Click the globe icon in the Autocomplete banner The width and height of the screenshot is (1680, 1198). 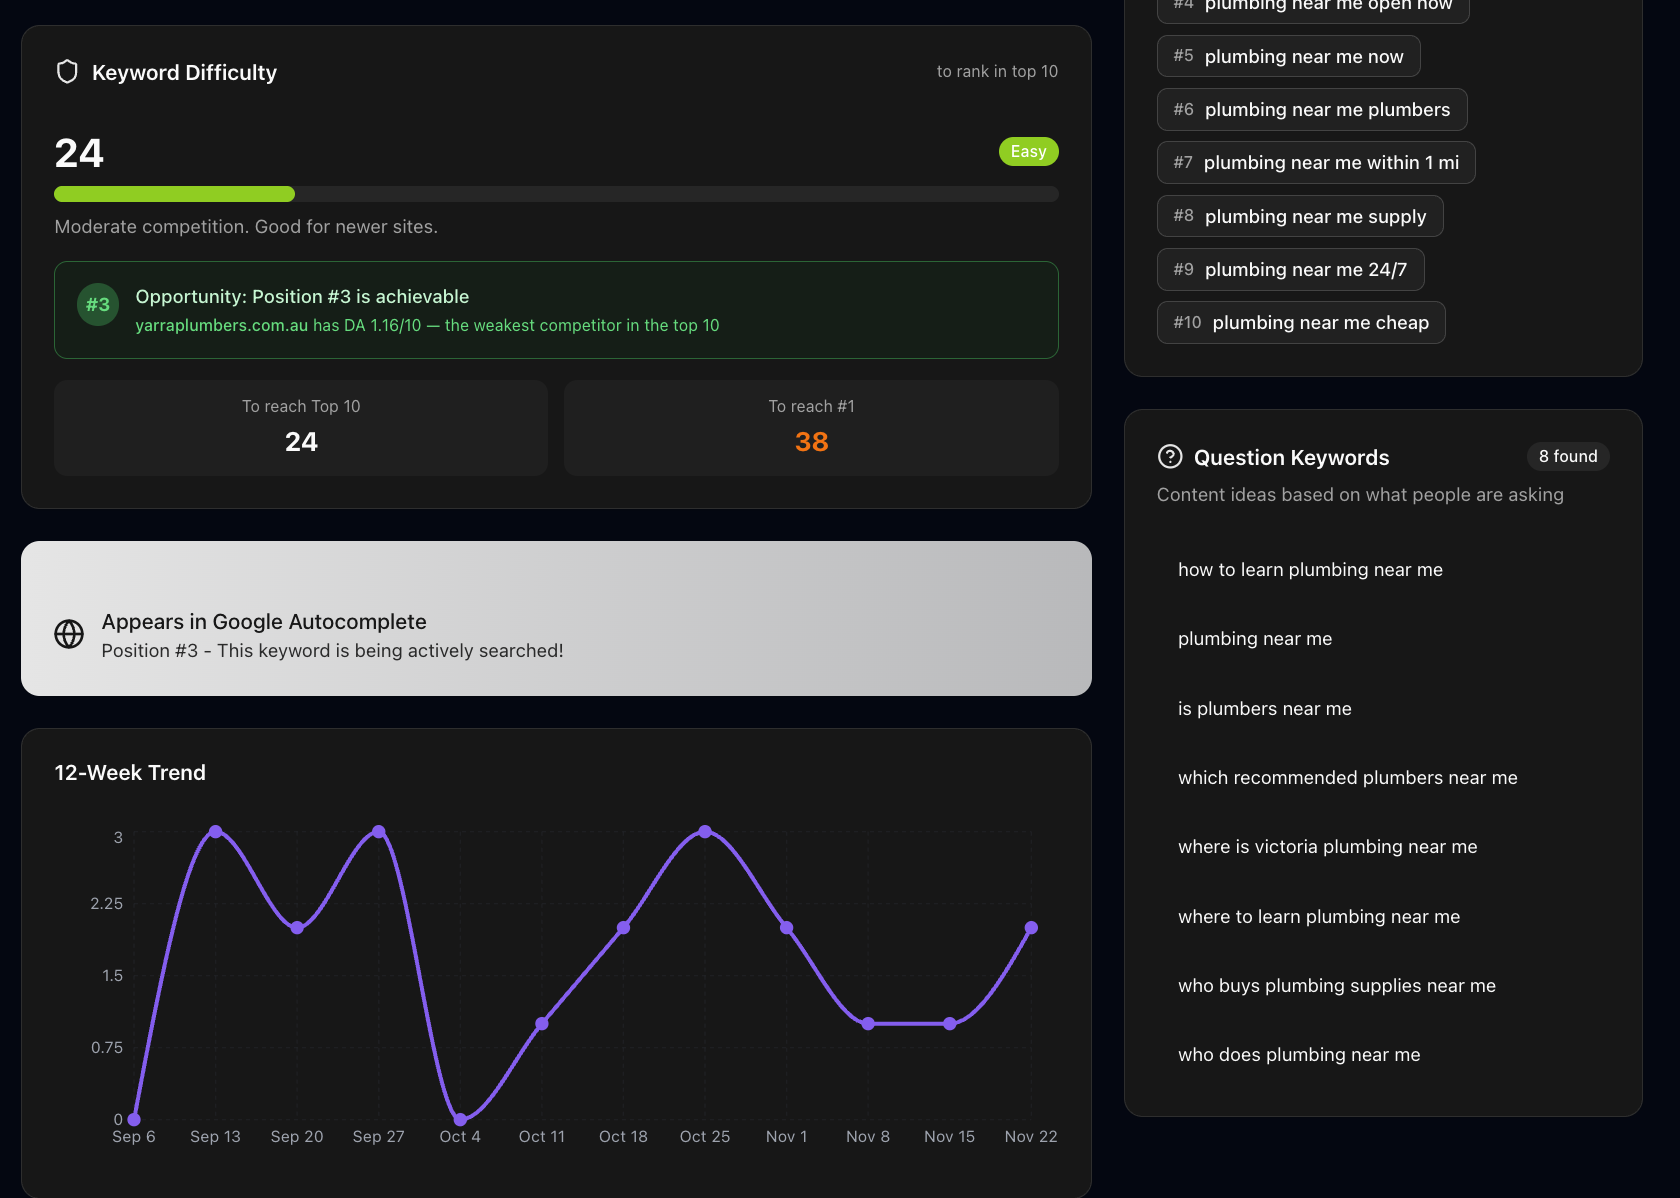click(x=68, y=634)
